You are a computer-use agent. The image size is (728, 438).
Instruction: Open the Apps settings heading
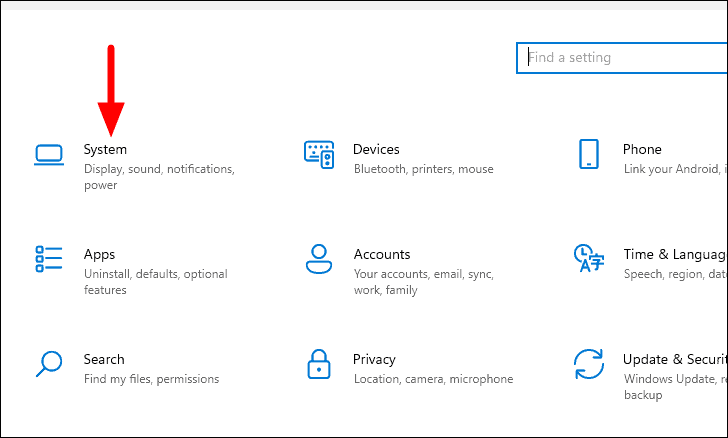pos(99,255)
